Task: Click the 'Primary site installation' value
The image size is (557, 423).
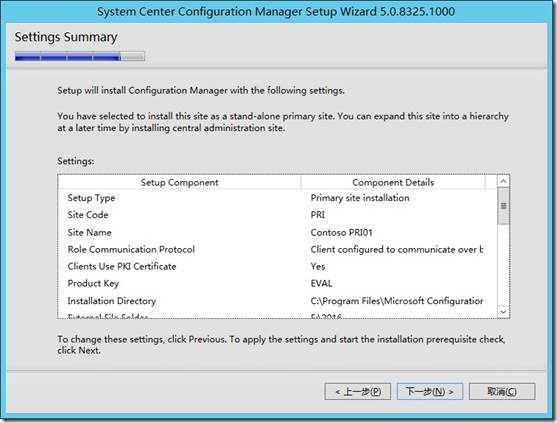Action: 360,198
